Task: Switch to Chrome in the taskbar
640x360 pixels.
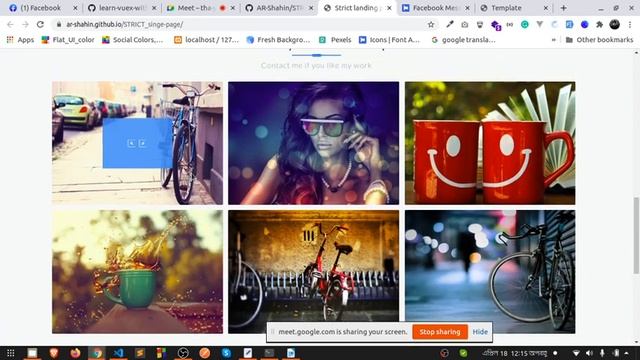Action: pyautogui.click(x=97, y=353)
